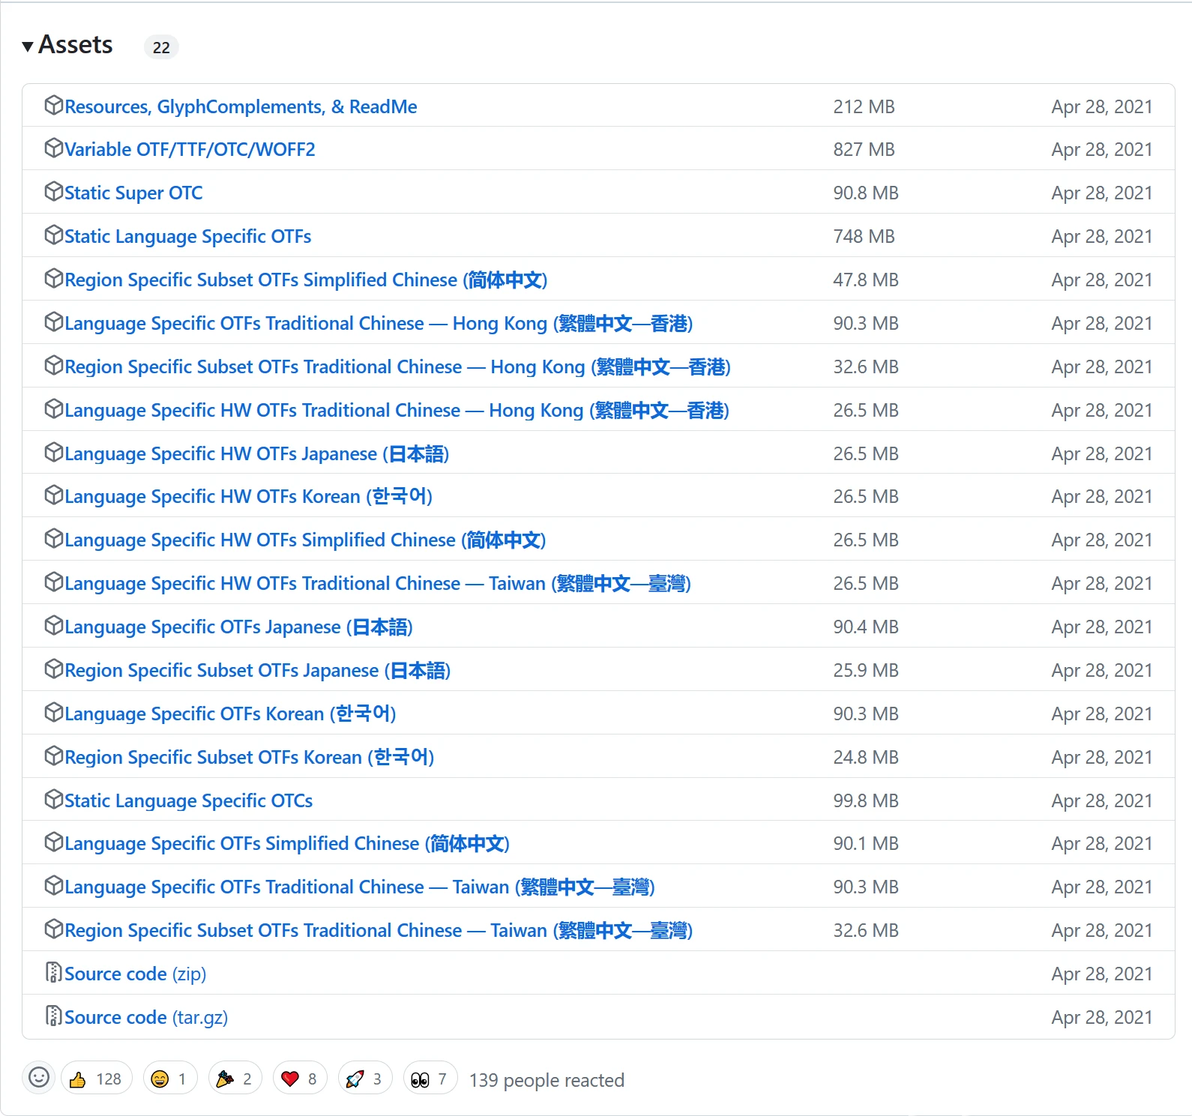Viewport: 1192px width, 1116px height.
Task: Download Resources, GlyphComplements, & ReadMe
Action: tap(241, 106)
